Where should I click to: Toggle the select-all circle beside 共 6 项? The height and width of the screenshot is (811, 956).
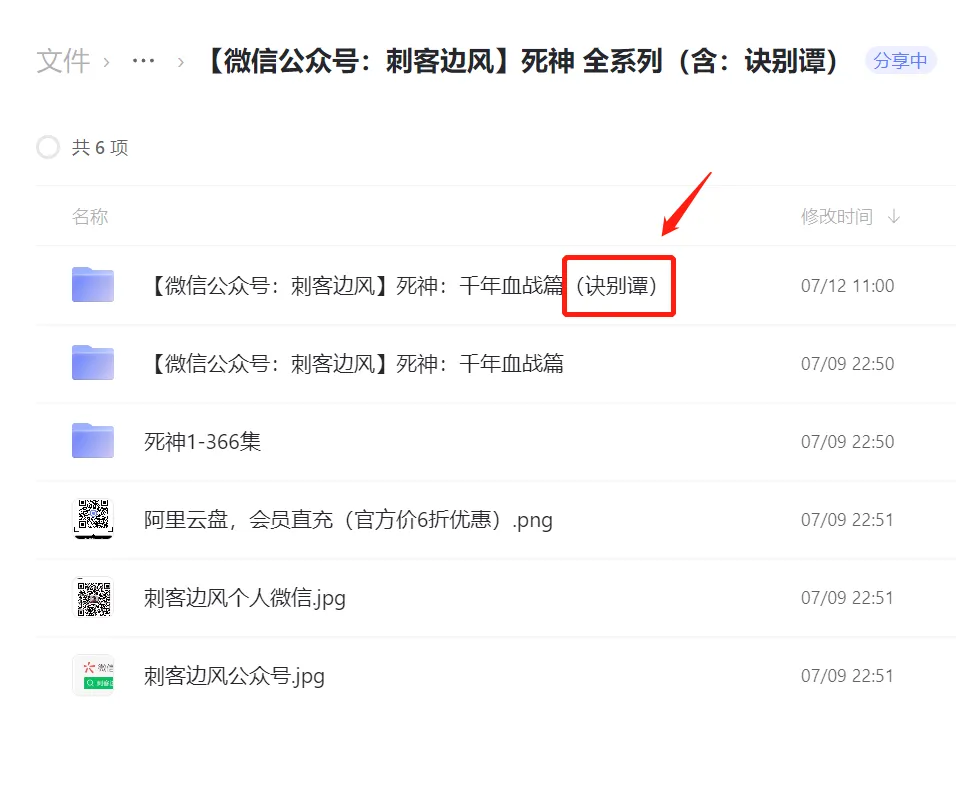click(48, 147)
